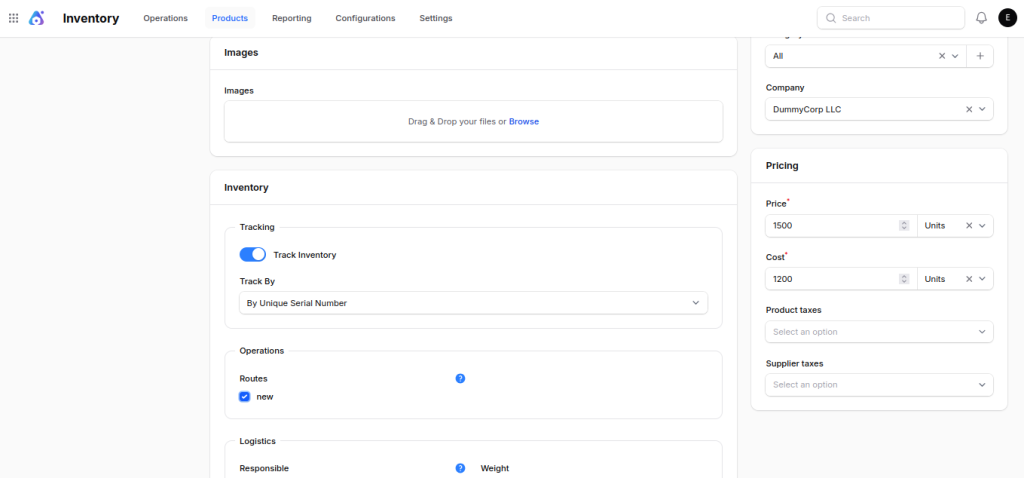Click the Browse link for images
The height and width of the screenshot is (478, 1024).
tap(524, 121)
